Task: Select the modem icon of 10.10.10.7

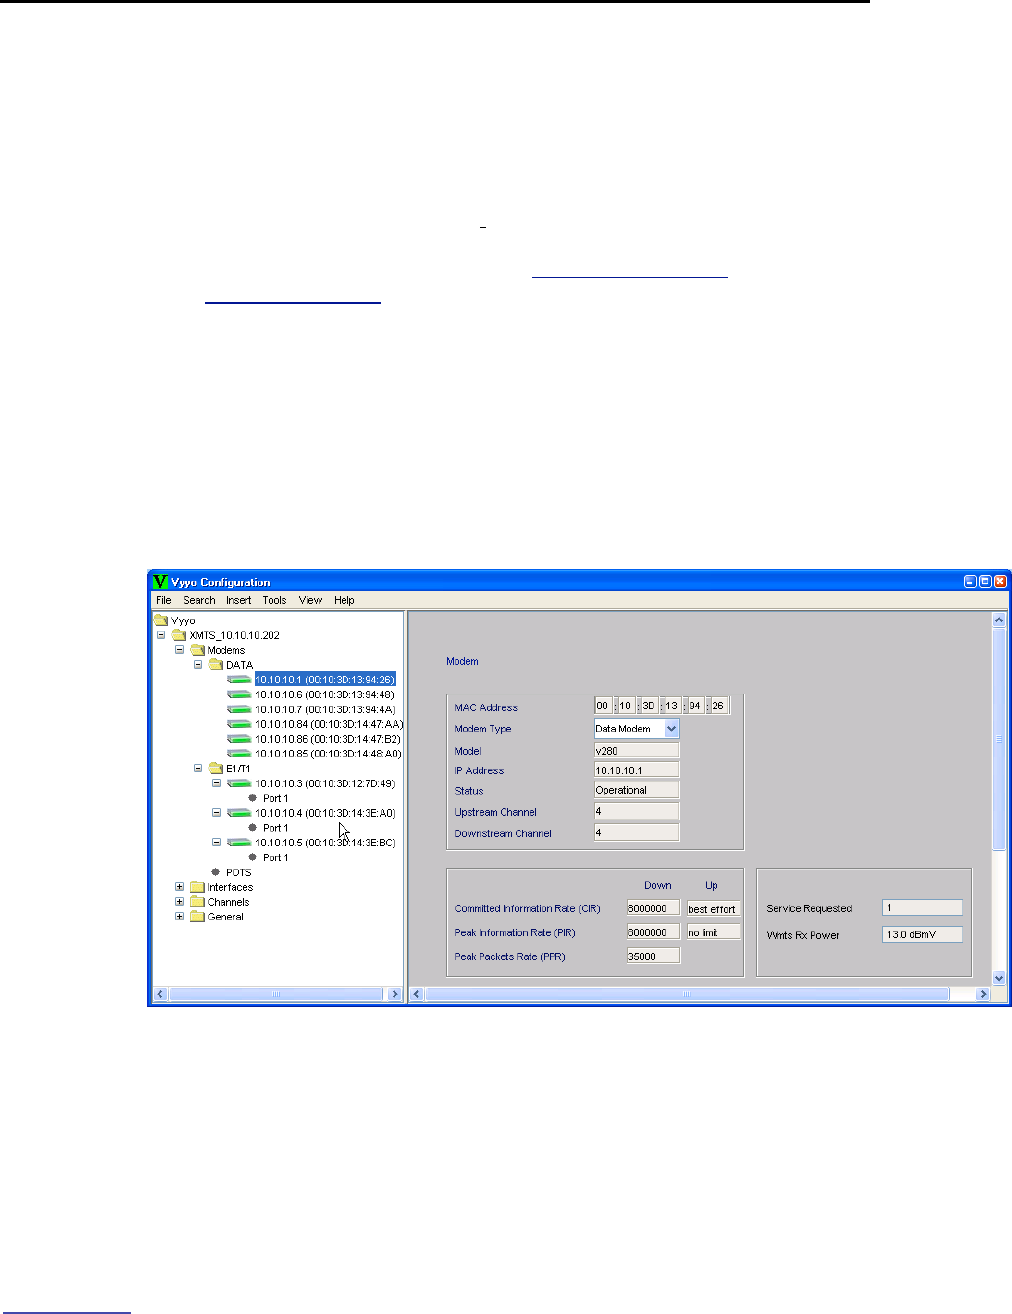Action: pyautogui.click(x=239, y=709)
